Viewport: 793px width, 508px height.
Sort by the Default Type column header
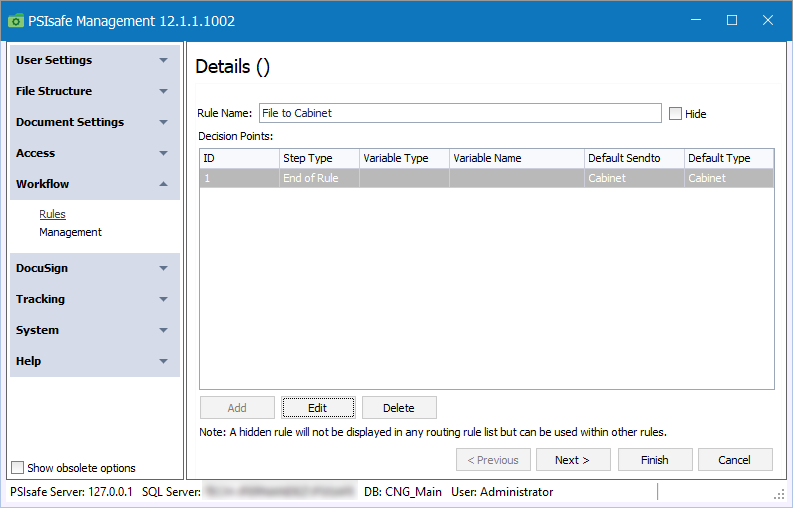[729, 158]
